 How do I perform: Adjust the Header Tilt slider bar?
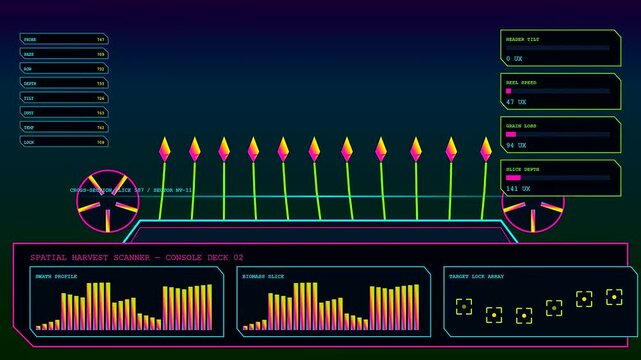click(x=558, y=48)
